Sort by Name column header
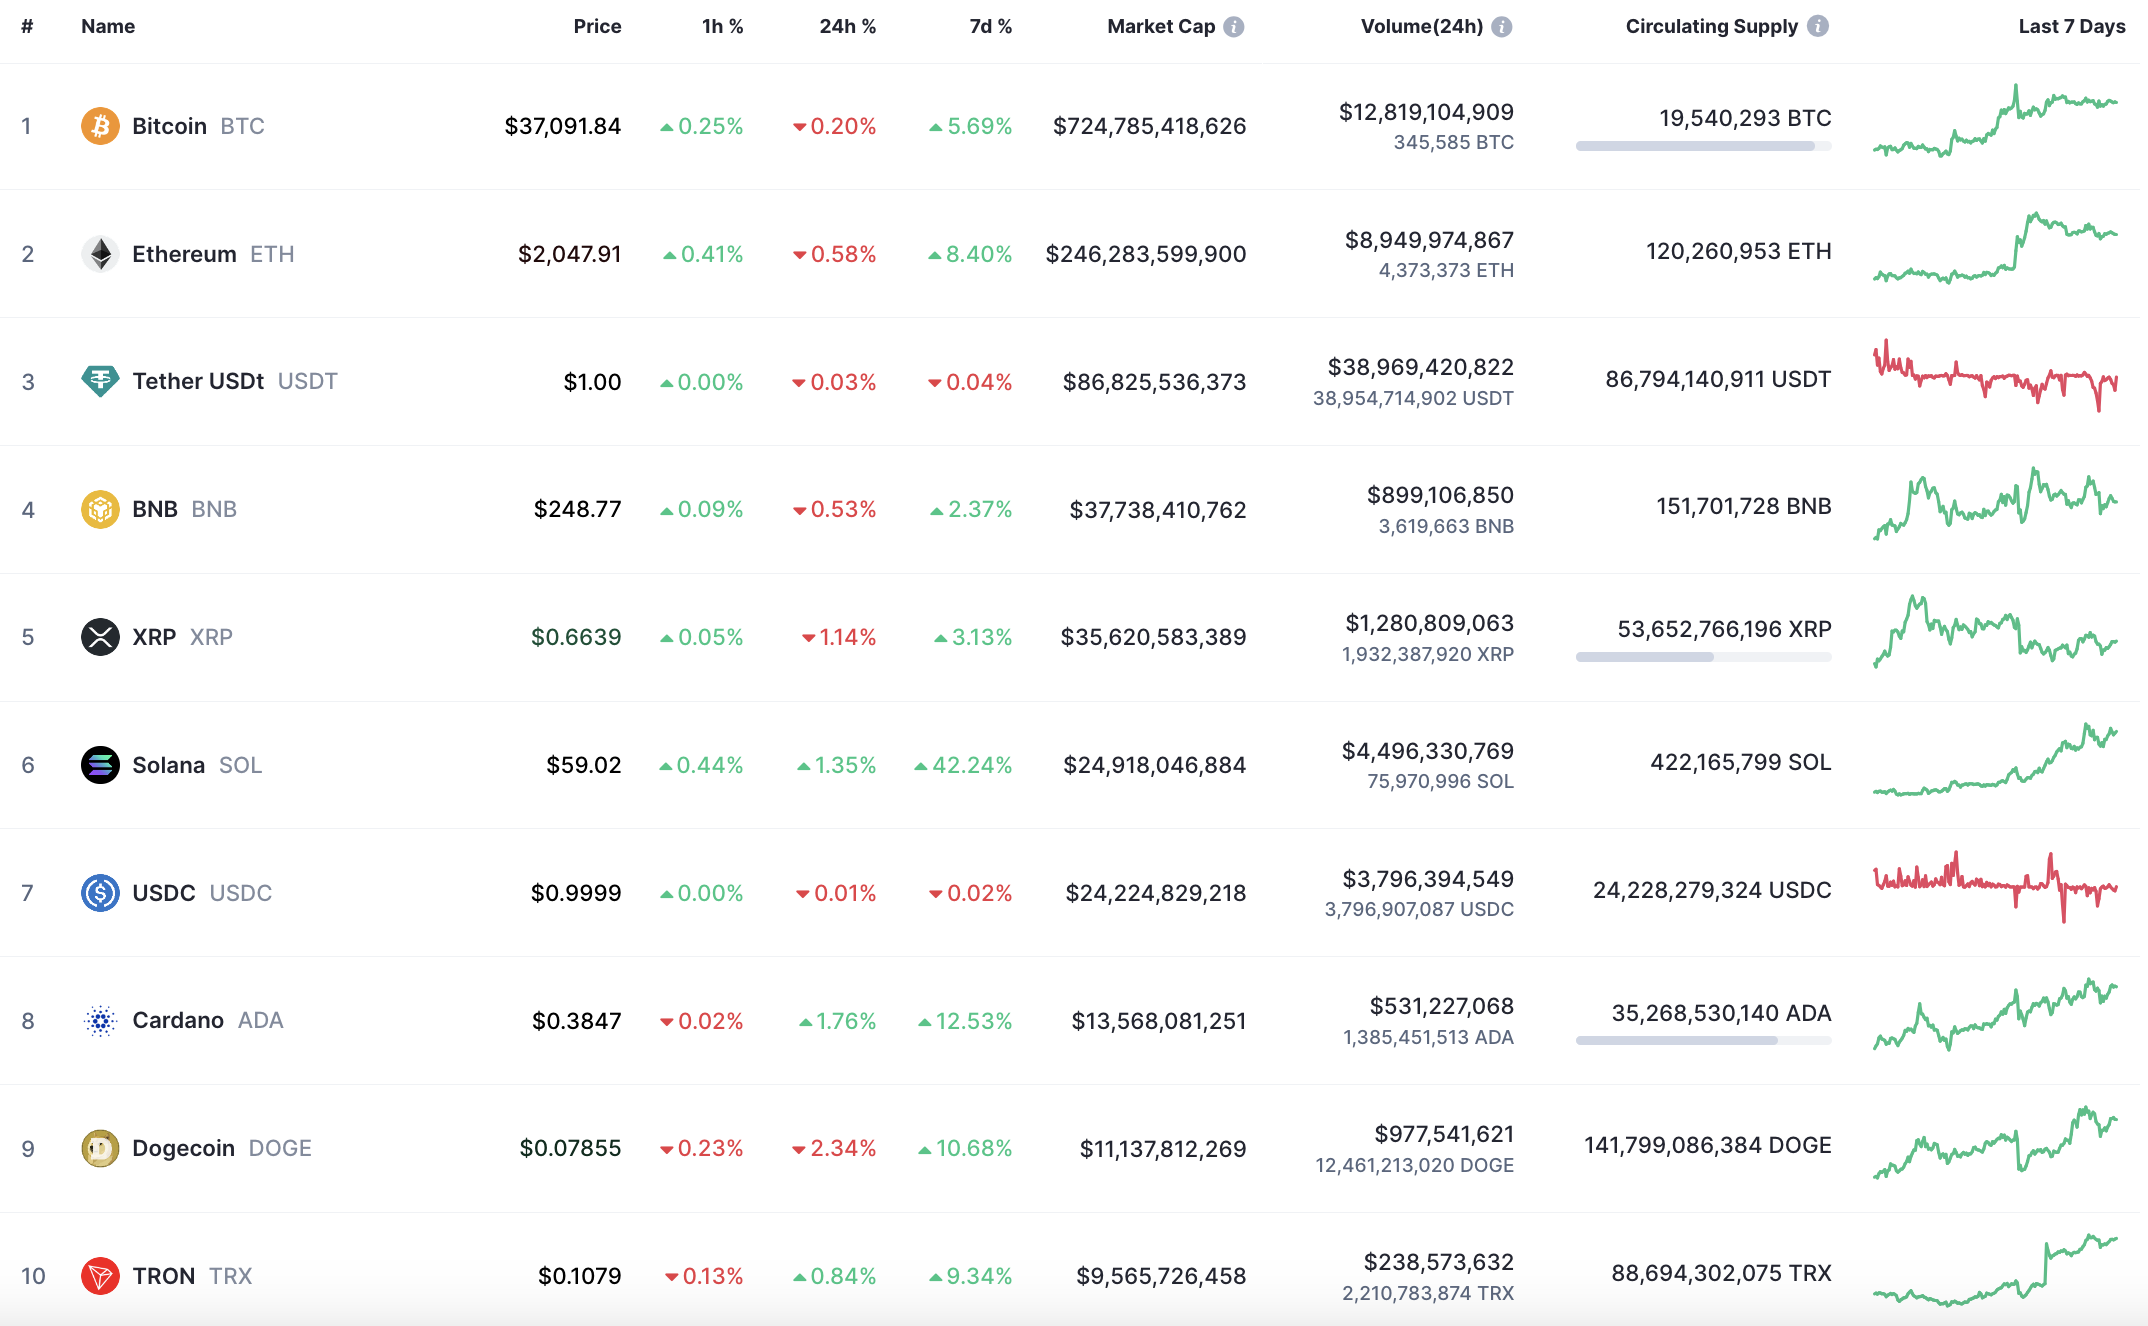Screen dimensions: 2148x1326 pos(108,27)
